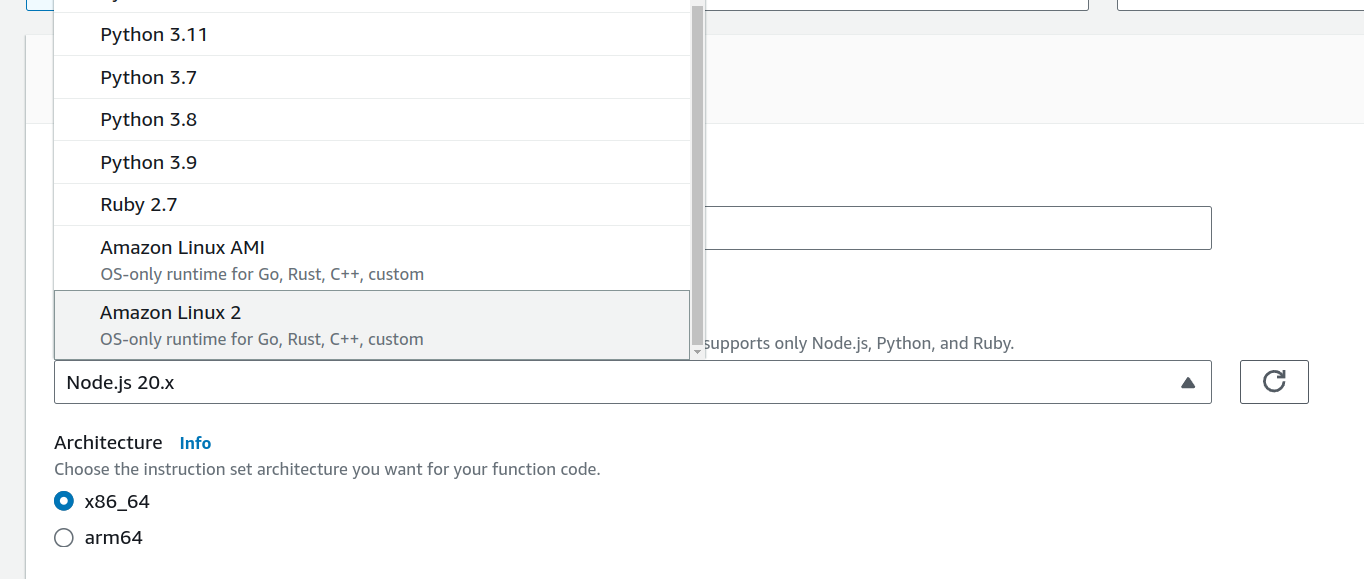Select the x86_64 architecture radio button
The image size is (1364, 579).
(63, 501)
